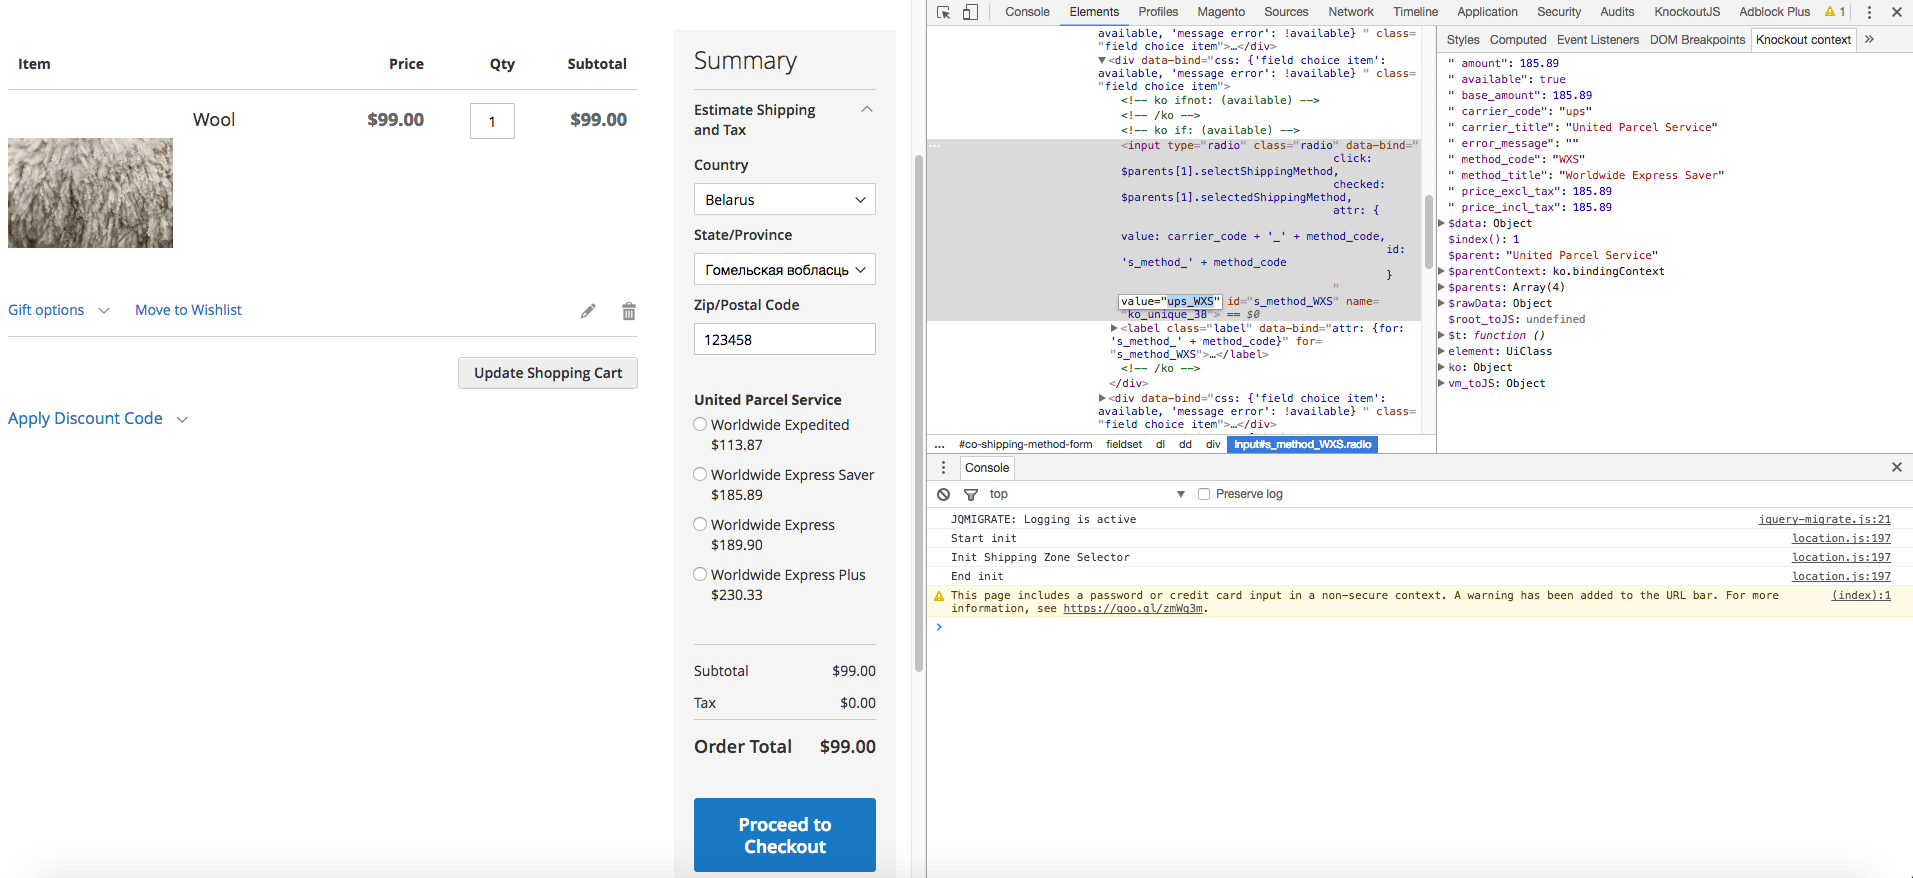Click Proceed to Checkout button

[x=785, y=835]
